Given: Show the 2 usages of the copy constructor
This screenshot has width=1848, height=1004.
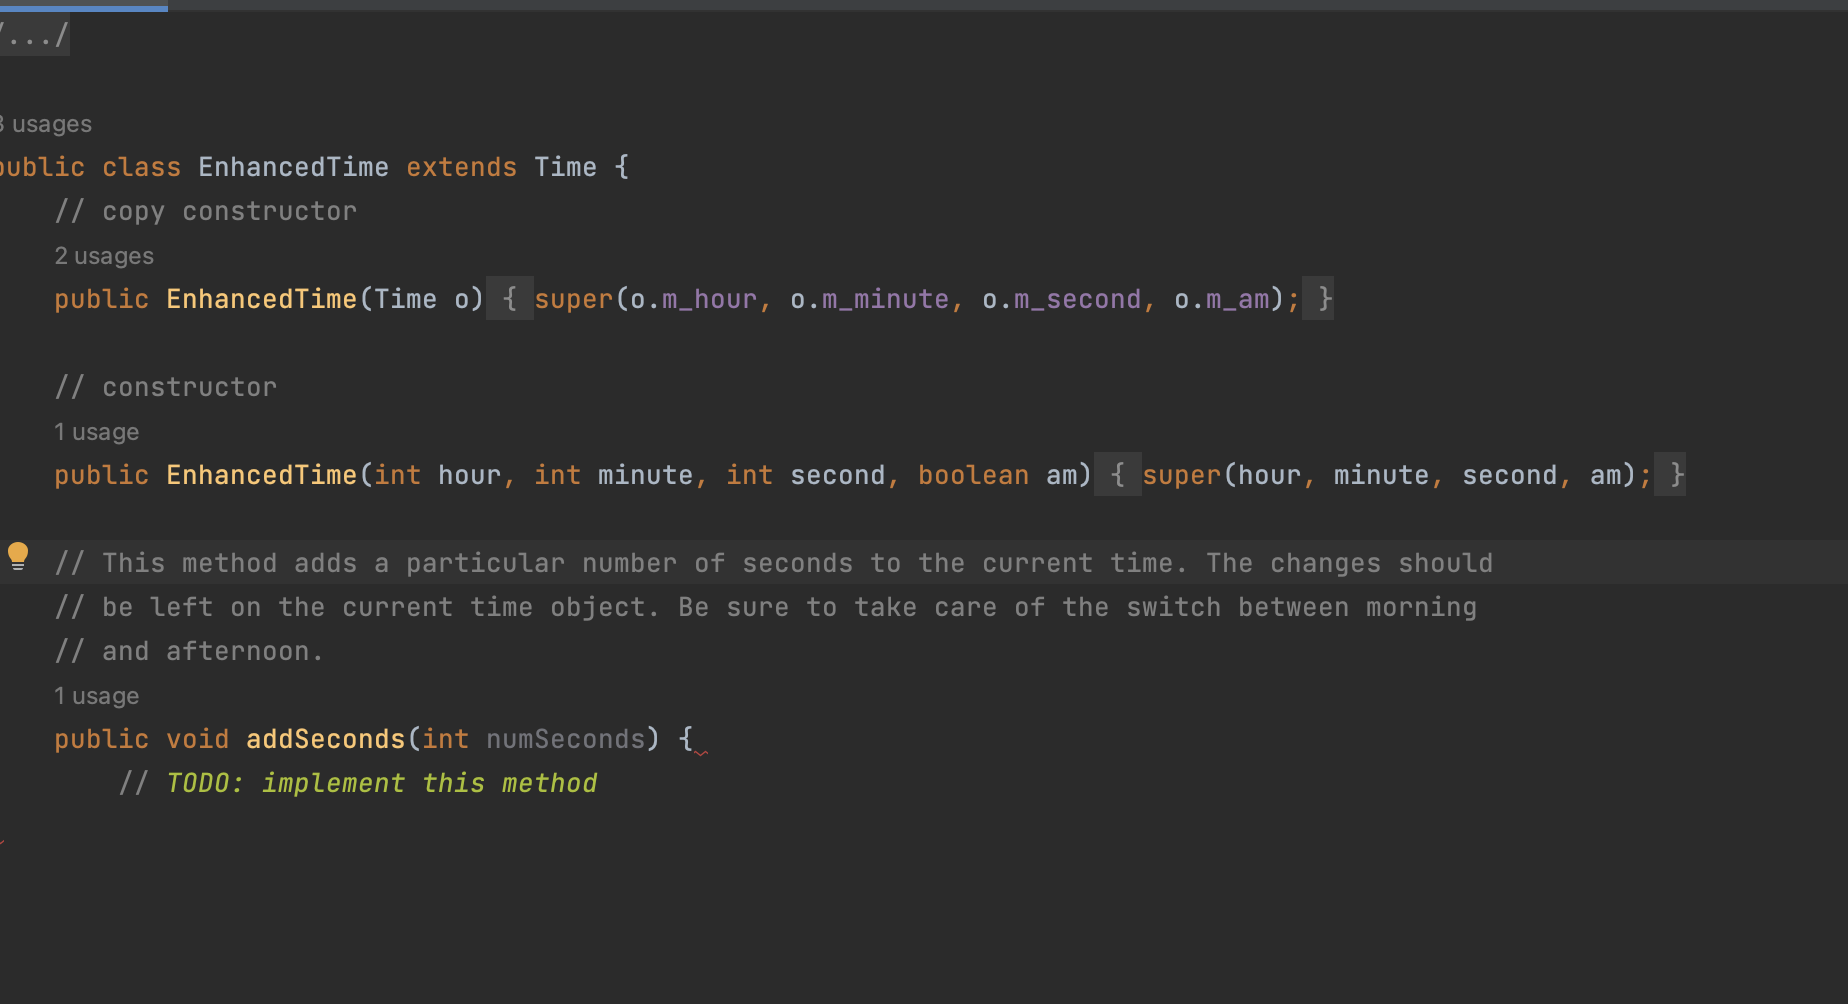Looking at the screenshot, I should pyautogui.click(x=103, y=255).
